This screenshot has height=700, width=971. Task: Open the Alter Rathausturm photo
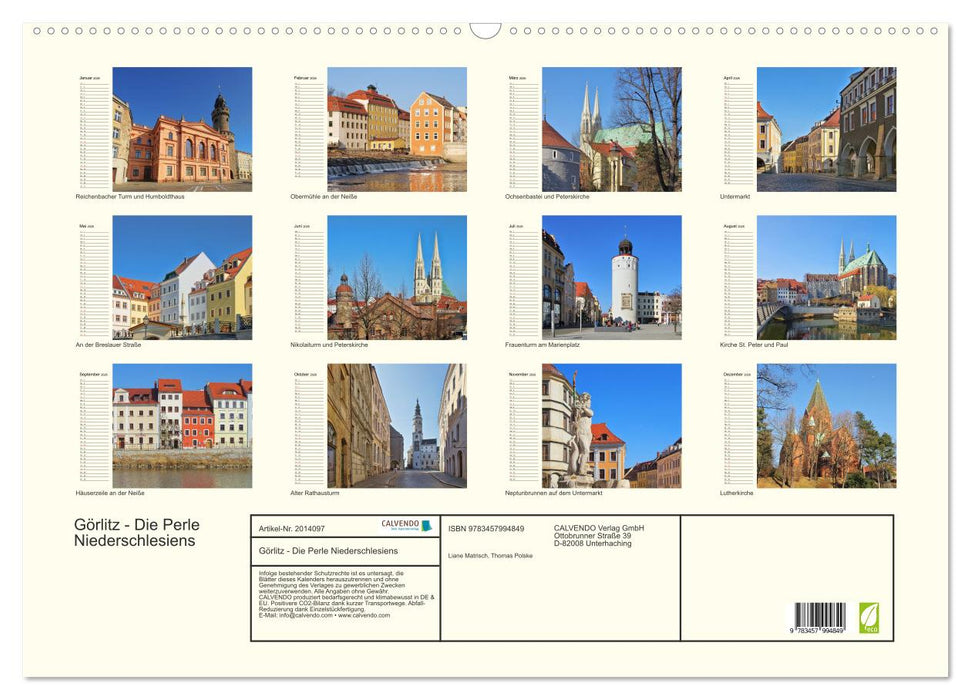tap(396, 425)
